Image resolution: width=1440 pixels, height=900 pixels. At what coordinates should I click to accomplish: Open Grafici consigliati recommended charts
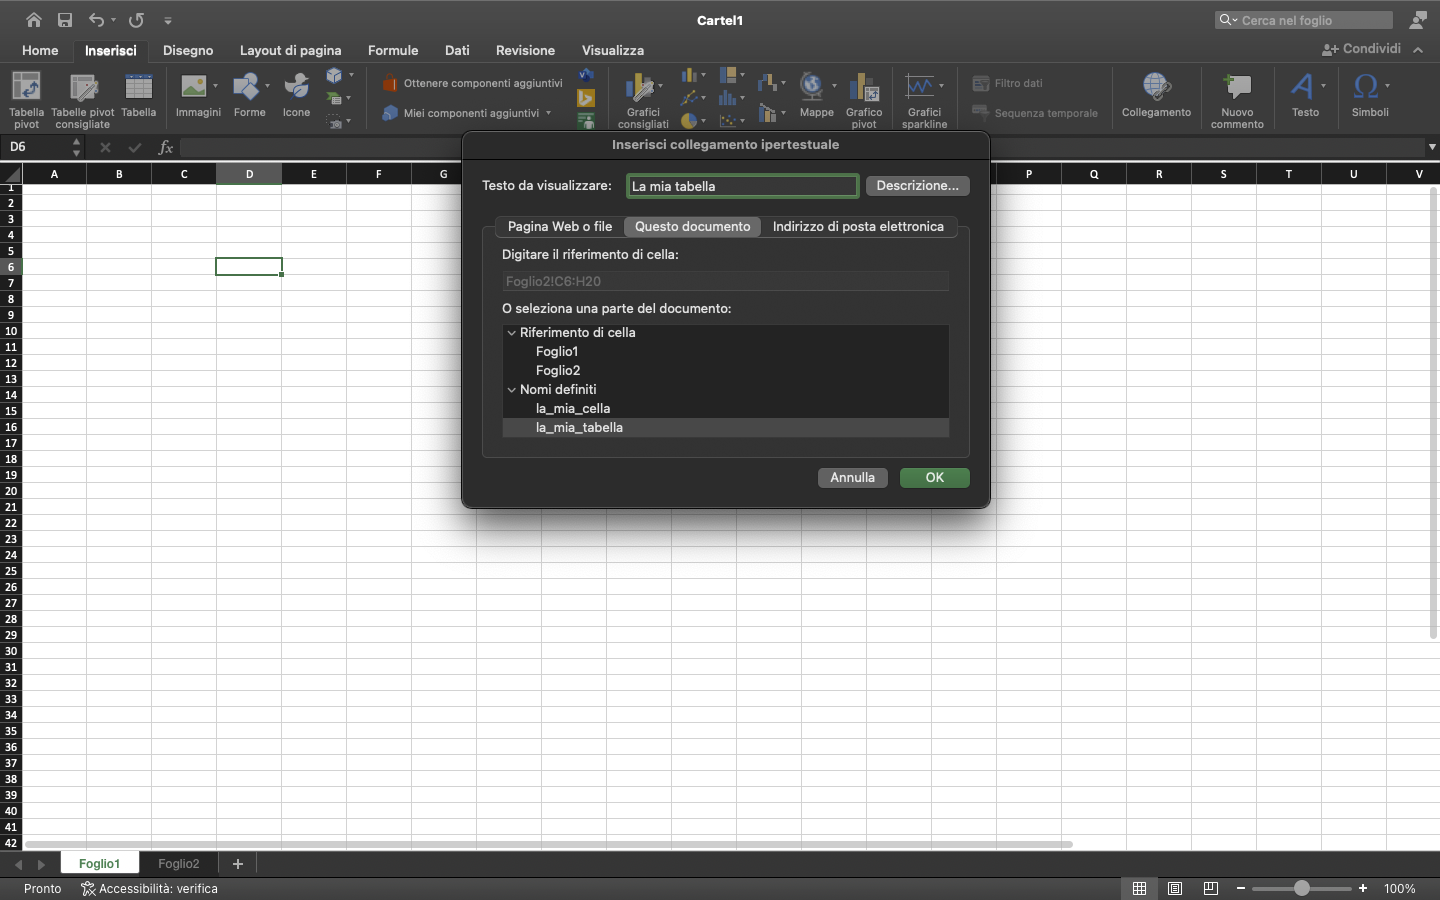tap(642, 97)
